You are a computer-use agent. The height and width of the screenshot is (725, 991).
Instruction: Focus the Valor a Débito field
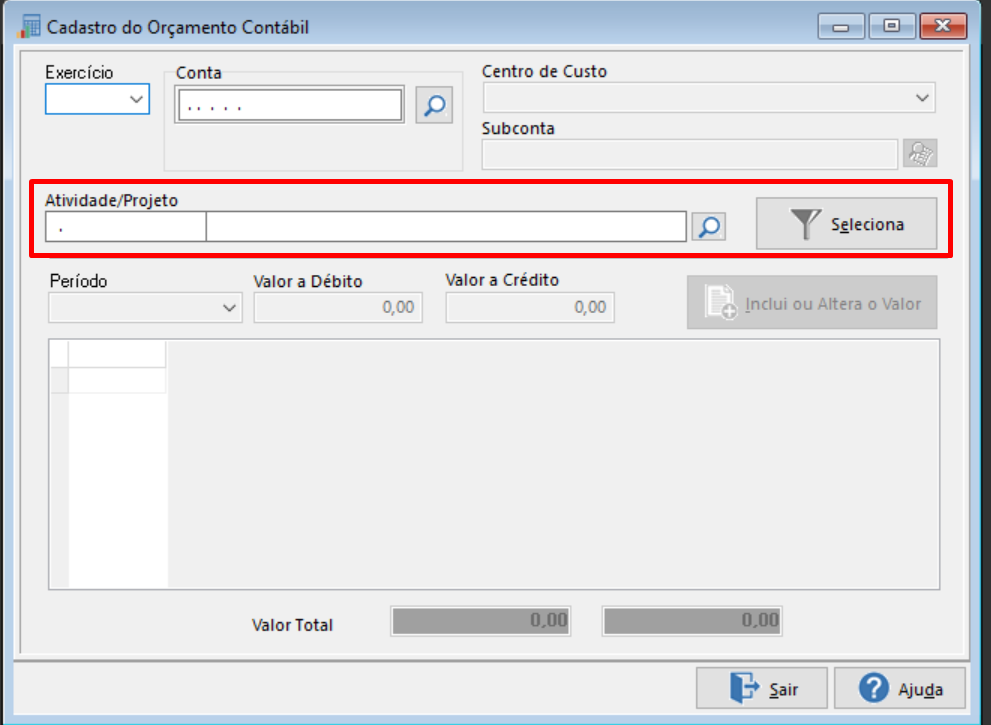338,308
